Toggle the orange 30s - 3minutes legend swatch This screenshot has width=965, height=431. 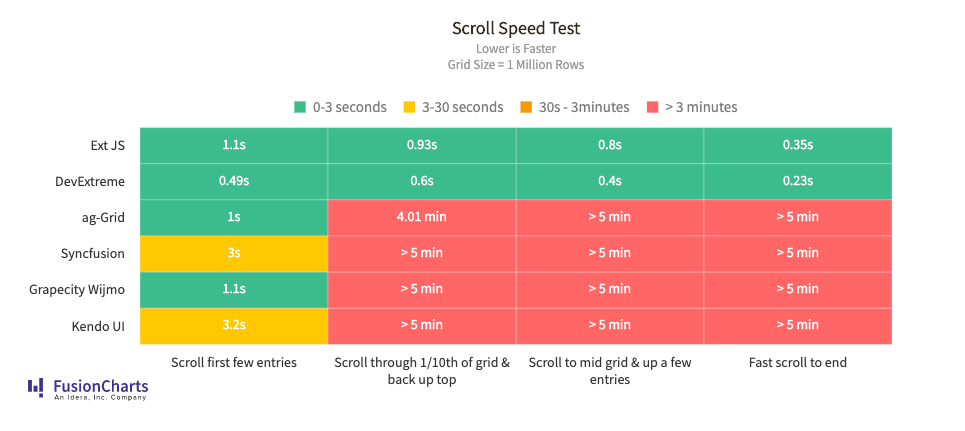pyautogui.click(x=526, y=107)
